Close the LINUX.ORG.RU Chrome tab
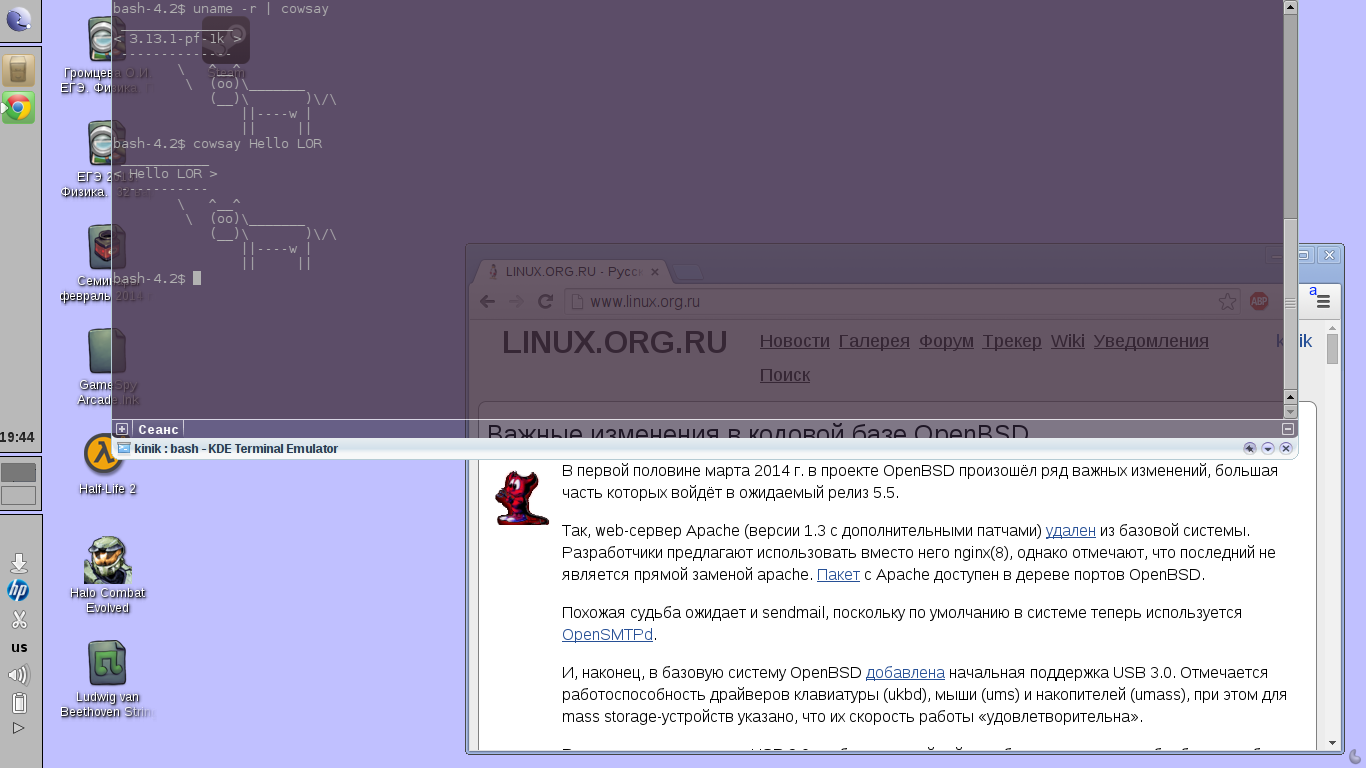 (x=655, y=272)
